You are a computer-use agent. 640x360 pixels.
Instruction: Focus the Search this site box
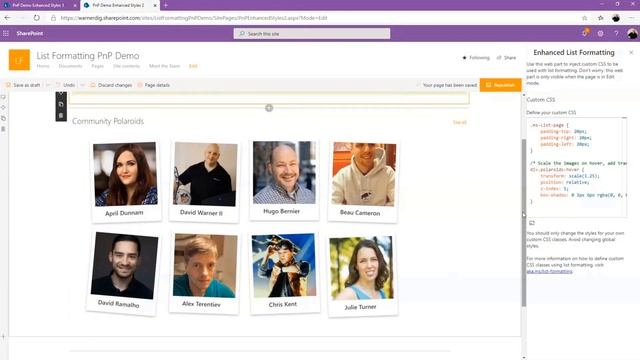[x=312, y=33]
